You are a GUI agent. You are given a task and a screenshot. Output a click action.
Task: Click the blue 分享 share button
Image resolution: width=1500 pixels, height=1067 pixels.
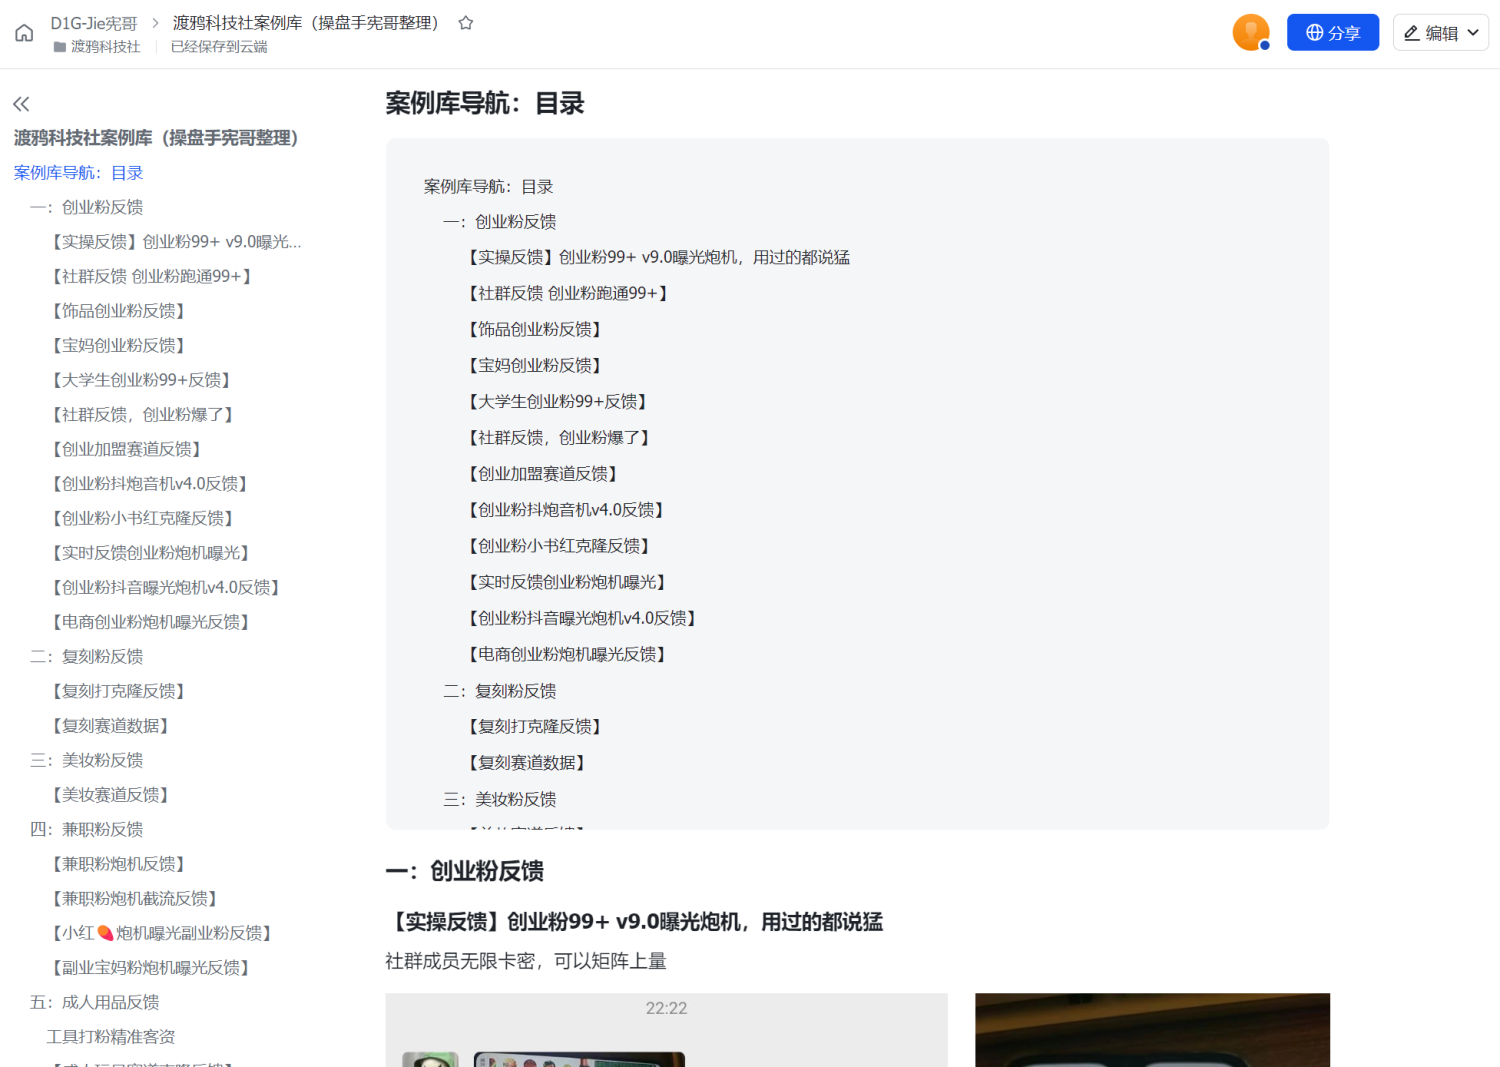1333,32
